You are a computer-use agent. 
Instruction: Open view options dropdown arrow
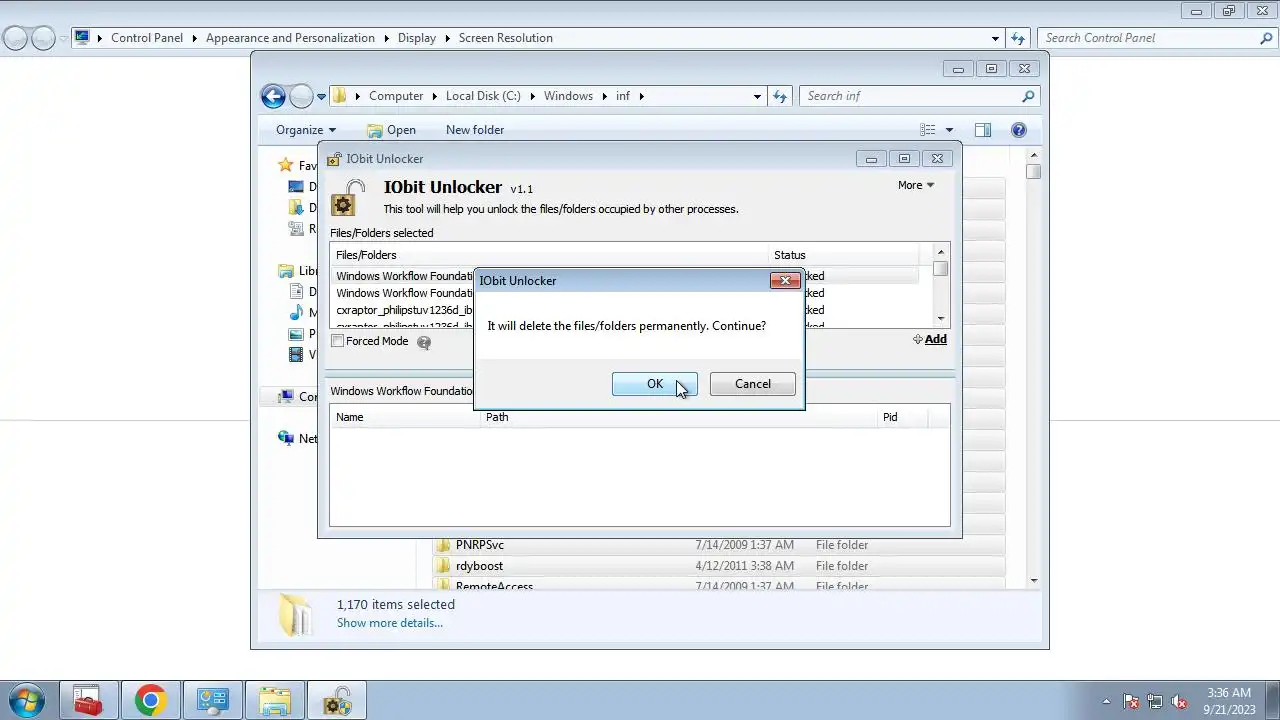tap(949, 130)
